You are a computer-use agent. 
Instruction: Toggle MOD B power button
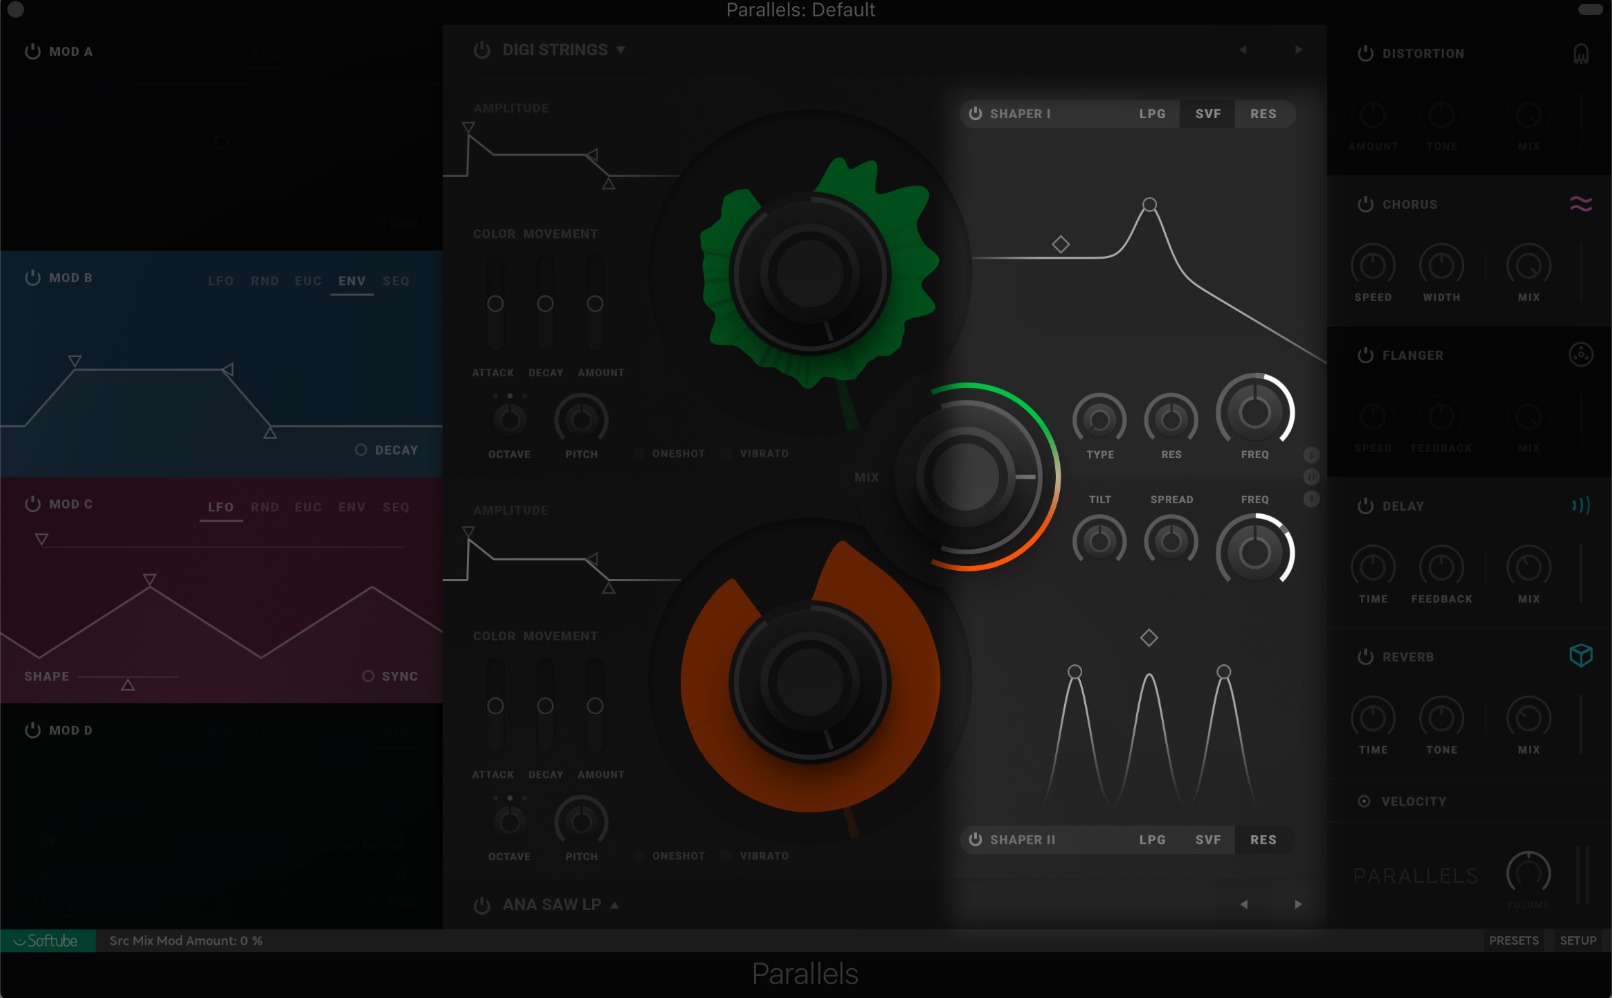[x=33, y=277]
